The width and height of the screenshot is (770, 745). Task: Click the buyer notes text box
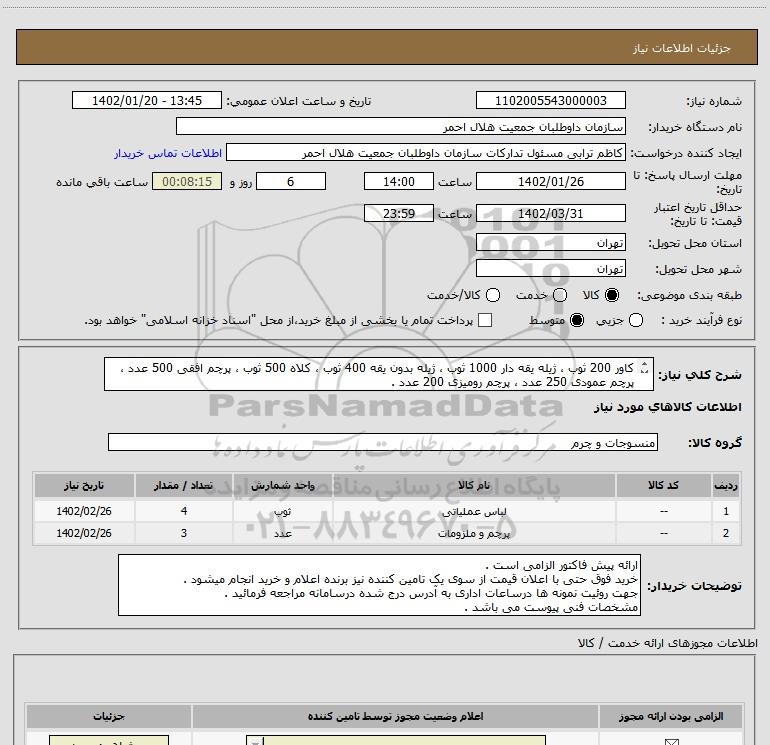coord(379,585)
